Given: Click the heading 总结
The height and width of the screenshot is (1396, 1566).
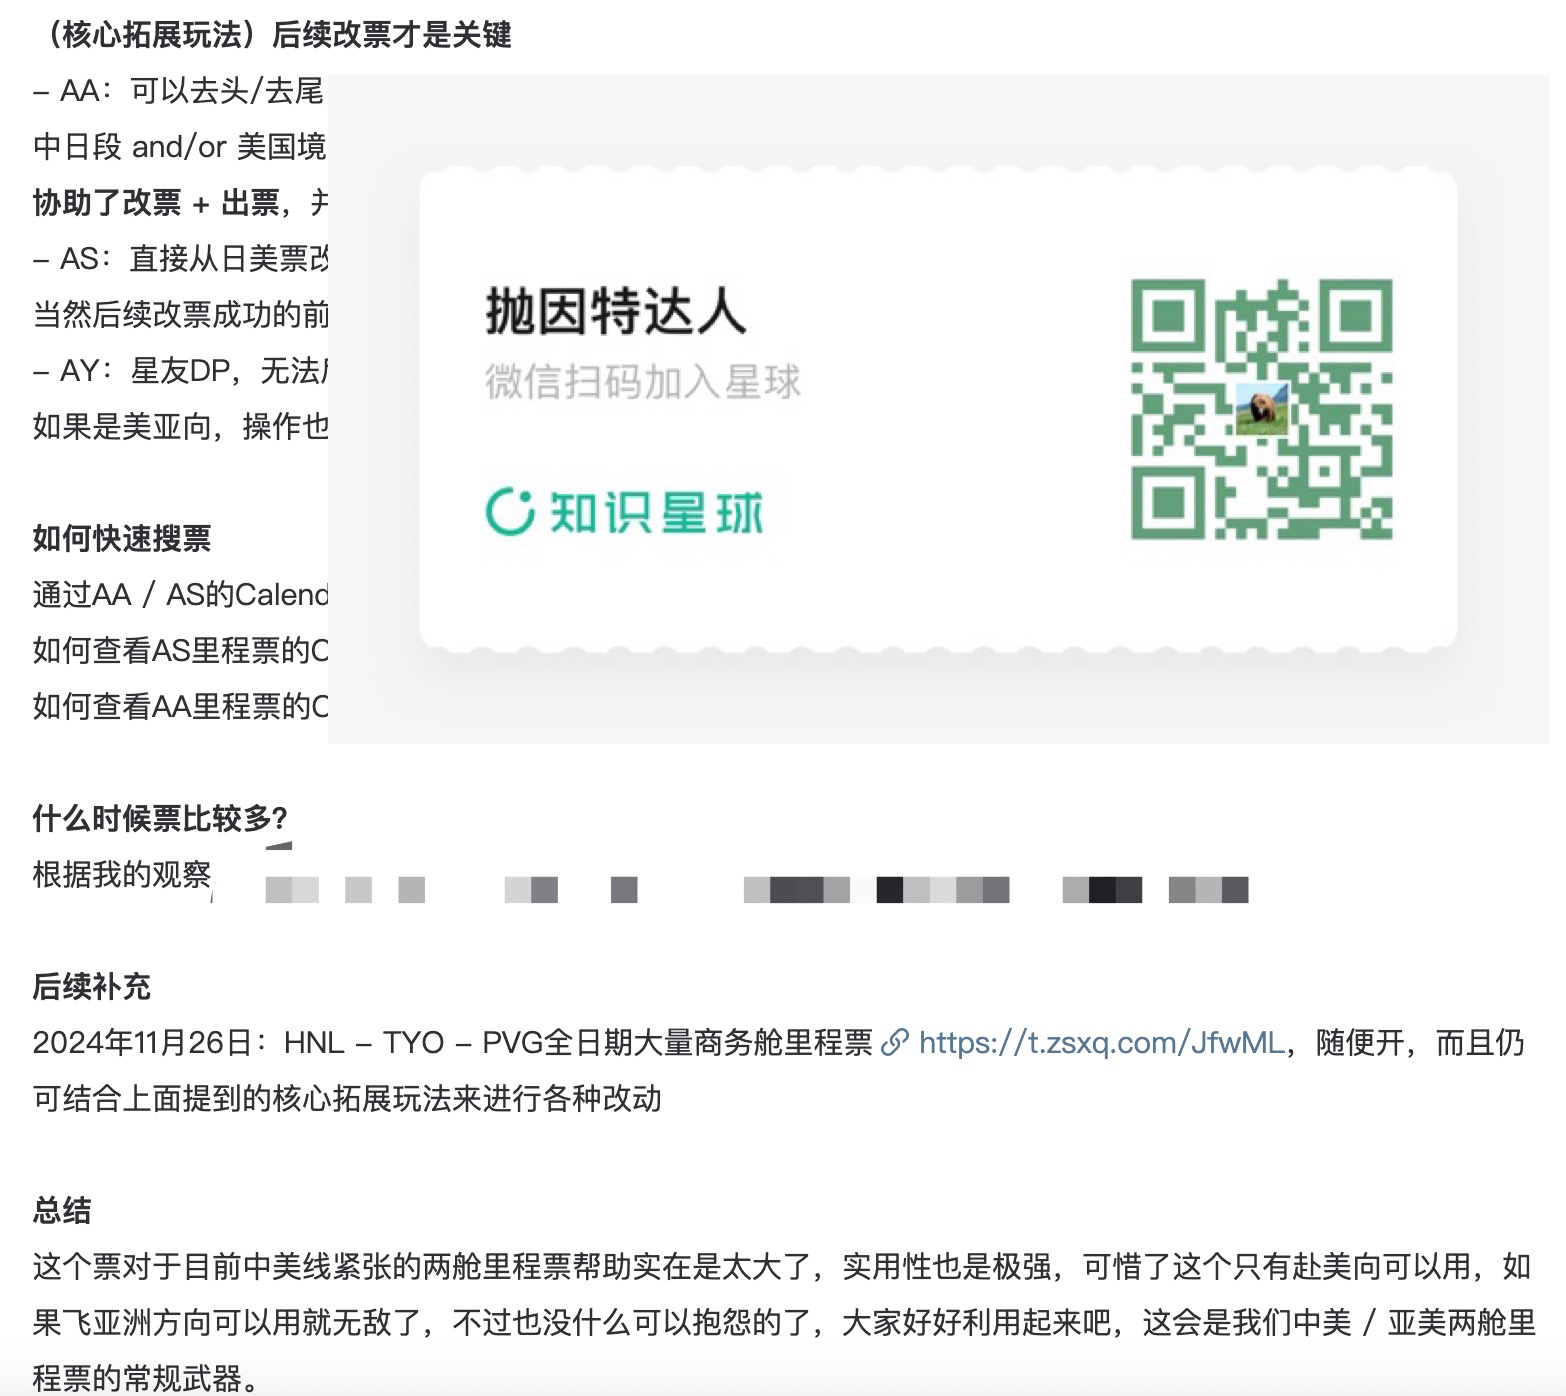Looking at the screenshot, I should 62,1210.
